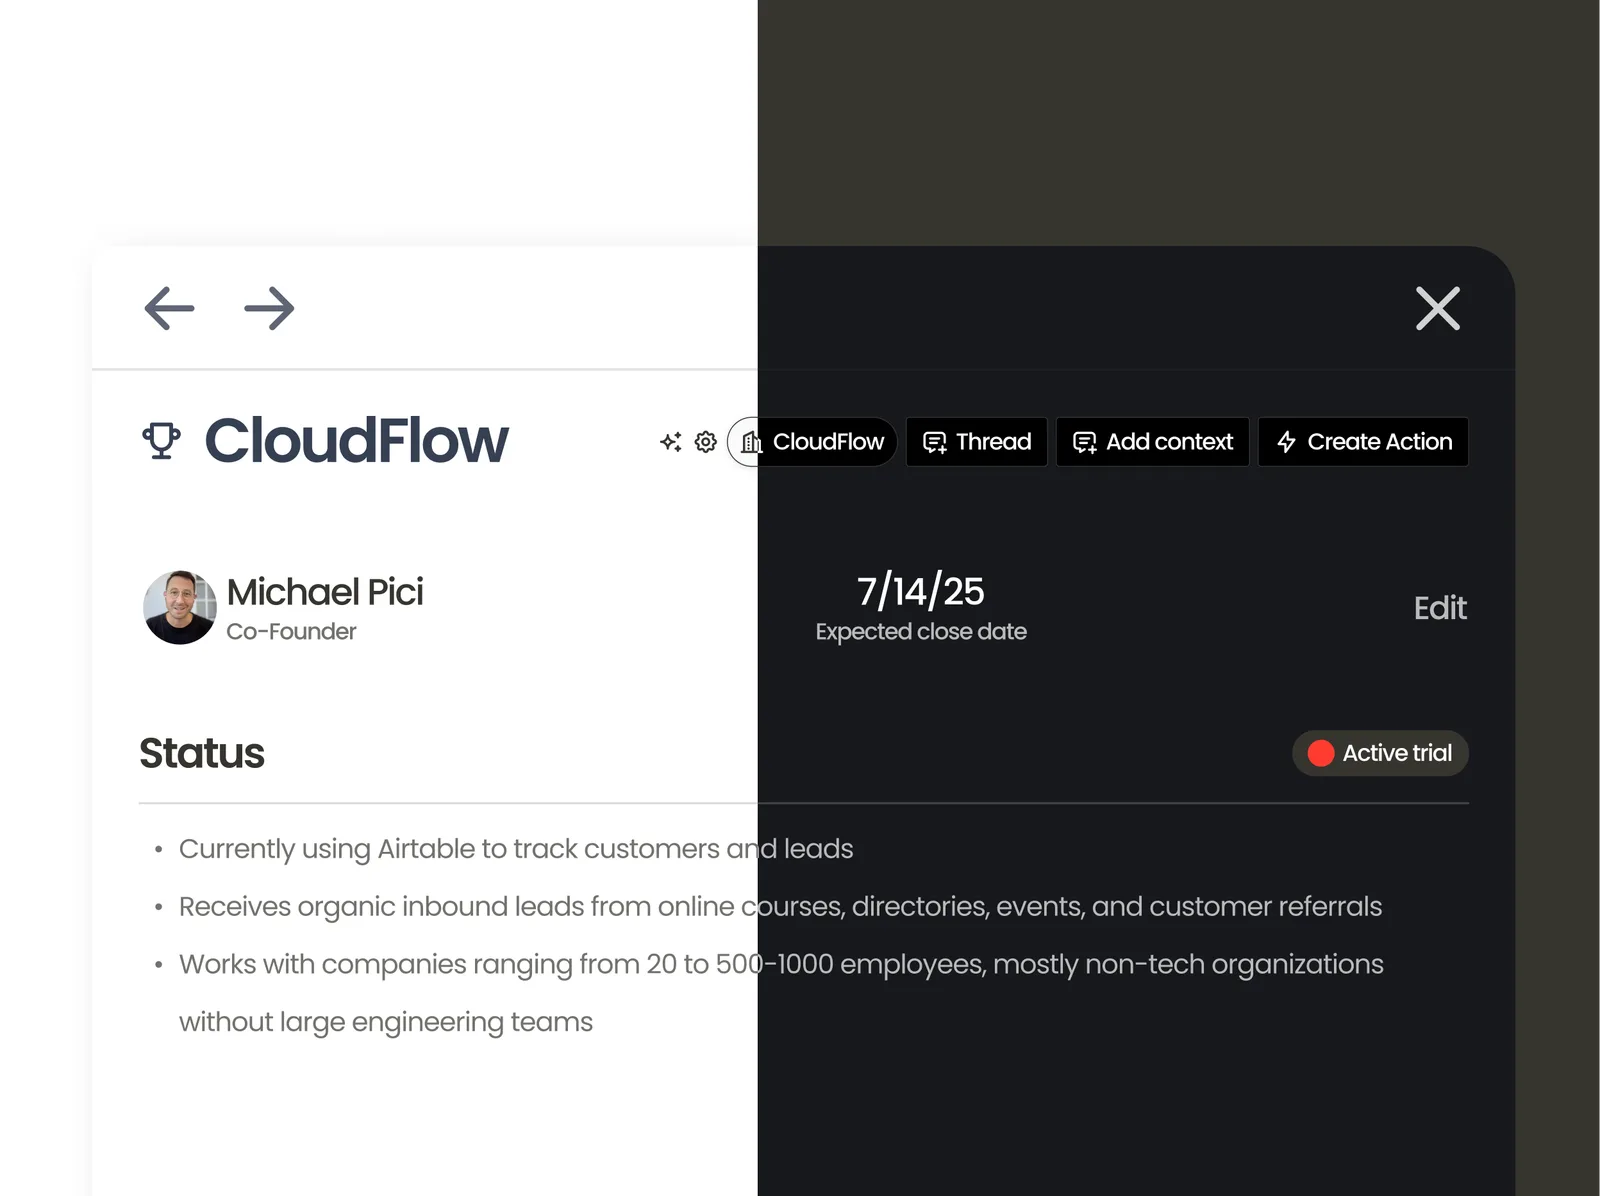Go back with the left arrow
The image size is (1600, 1196).
coord(169,308)
